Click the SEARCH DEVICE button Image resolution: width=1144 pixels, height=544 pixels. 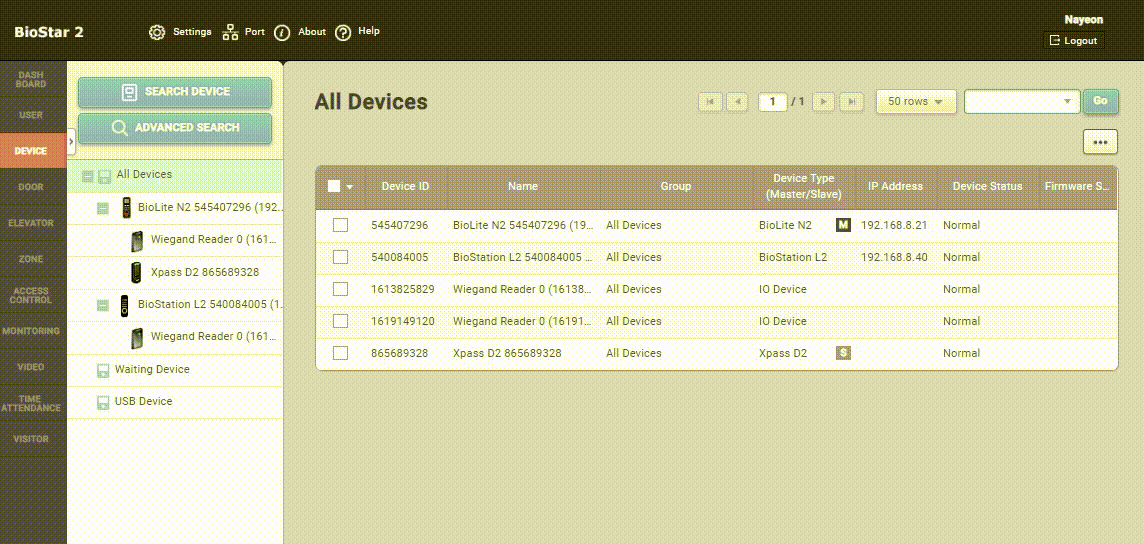click(x=175, y=92)
